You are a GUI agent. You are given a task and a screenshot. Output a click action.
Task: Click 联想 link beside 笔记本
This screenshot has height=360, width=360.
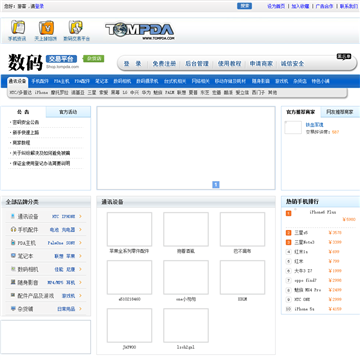[59, 256]
